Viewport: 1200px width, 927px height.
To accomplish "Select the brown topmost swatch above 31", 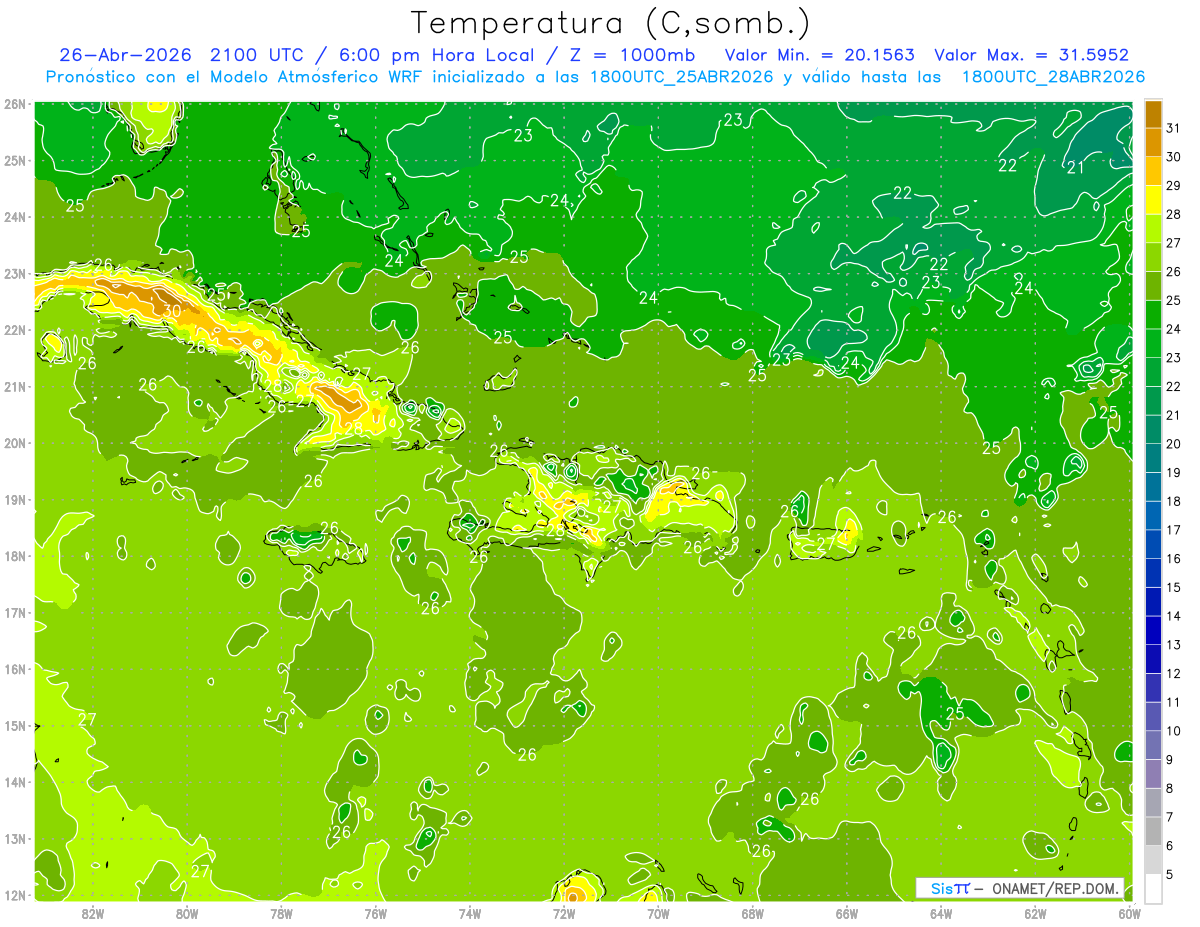I will 1153,114.
